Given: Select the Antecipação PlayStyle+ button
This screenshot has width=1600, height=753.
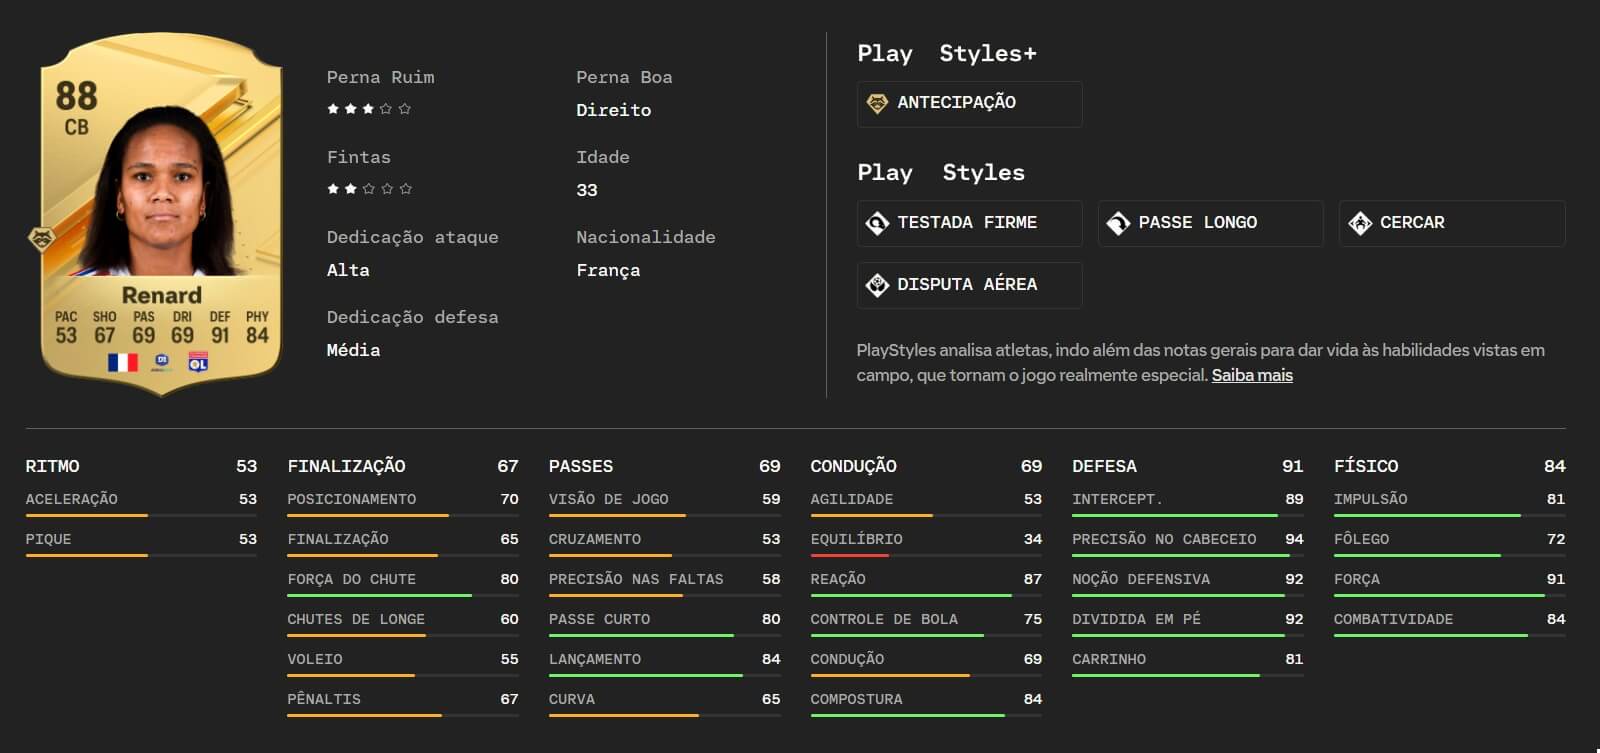Looking at the screenshot, I should click(970, 104).
